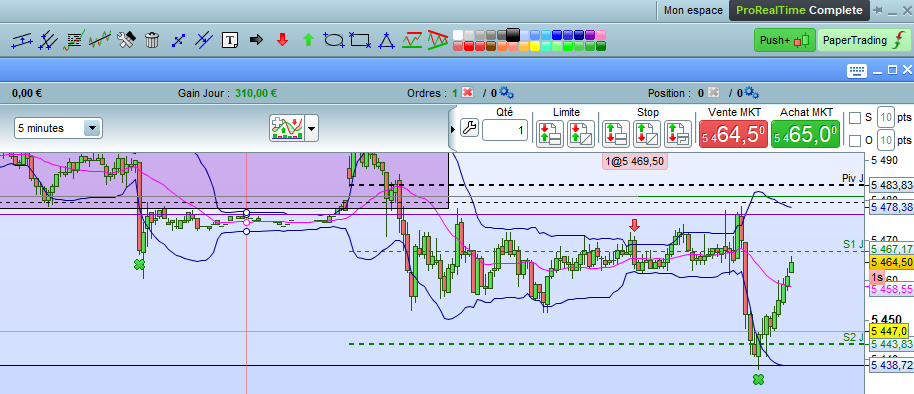Select the trash can delete tool
This screenshot has width=914, height=394.
click(x=152, y=40)
